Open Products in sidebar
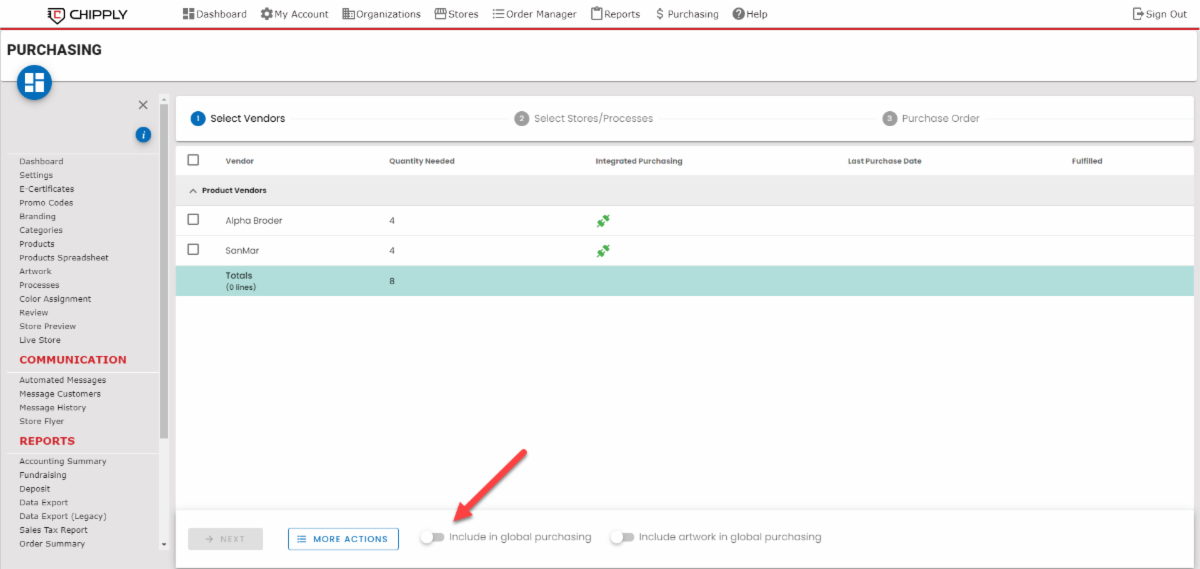 [x=37, y=244]
